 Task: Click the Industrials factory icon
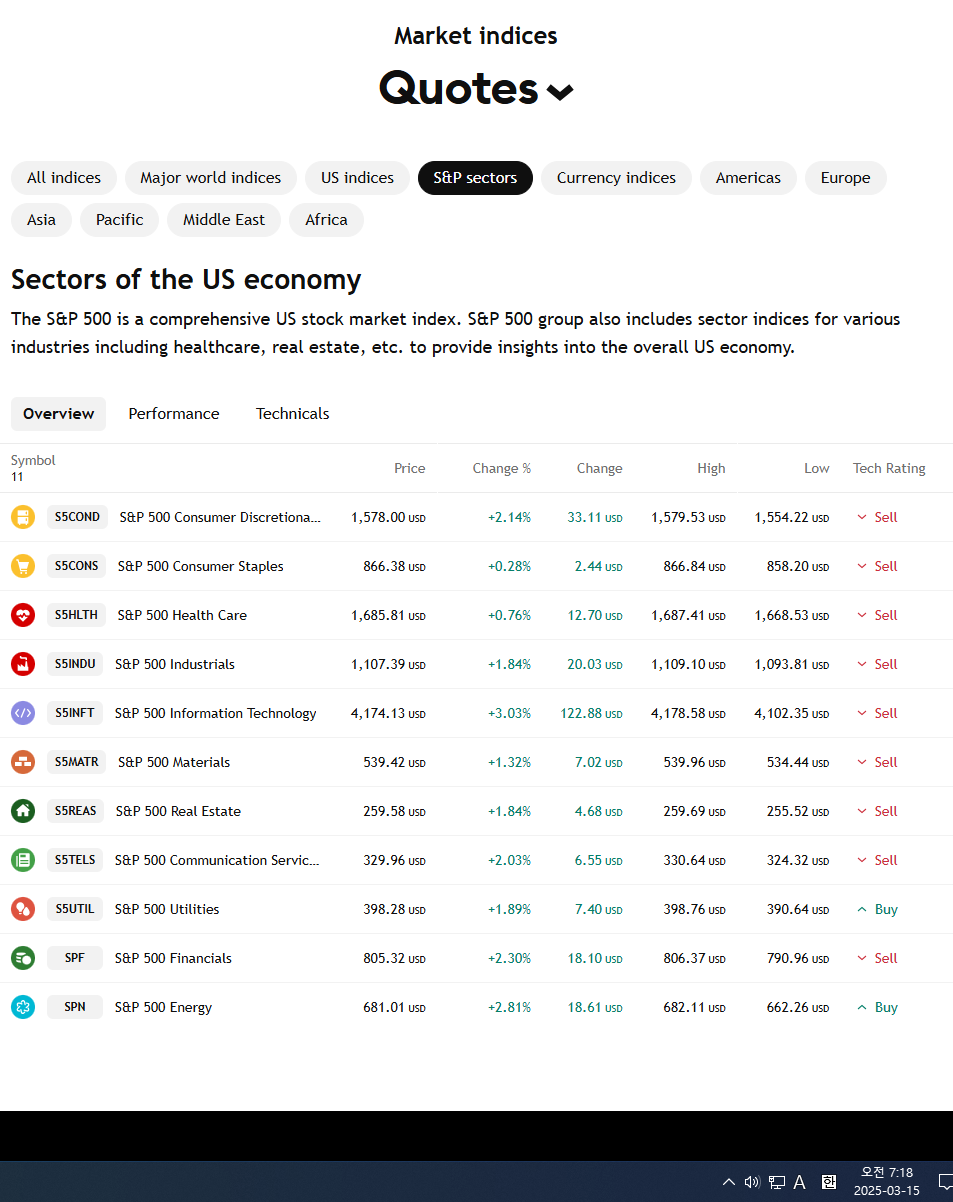(23, 664)
